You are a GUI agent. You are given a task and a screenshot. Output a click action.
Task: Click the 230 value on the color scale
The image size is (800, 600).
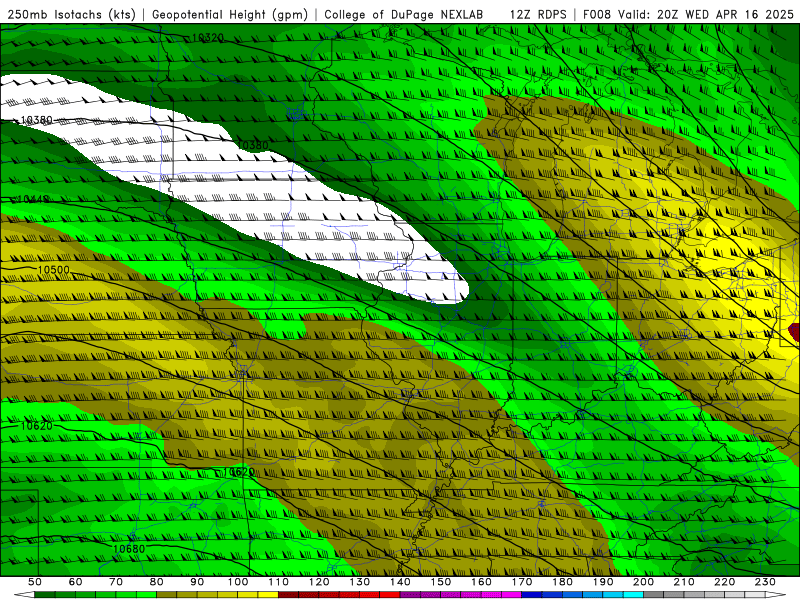tap(765, 582)
